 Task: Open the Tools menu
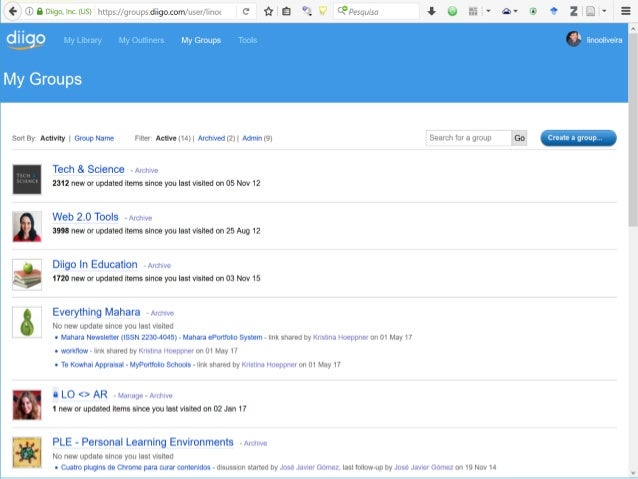tap(247, 40)
